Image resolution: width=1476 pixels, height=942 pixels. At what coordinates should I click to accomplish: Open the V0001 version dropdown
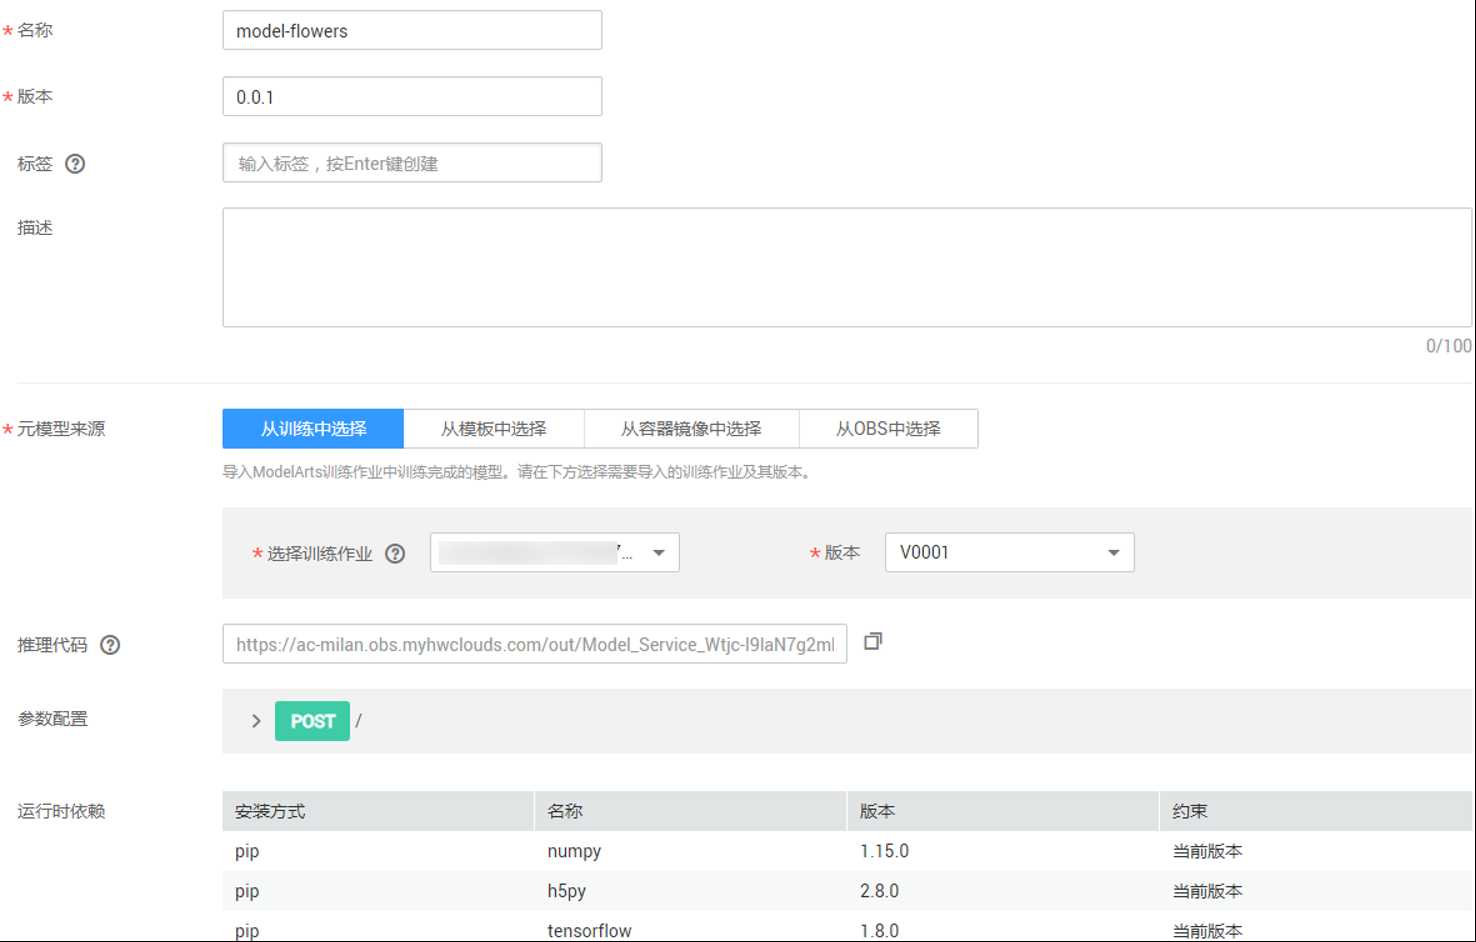[1010, 552]
